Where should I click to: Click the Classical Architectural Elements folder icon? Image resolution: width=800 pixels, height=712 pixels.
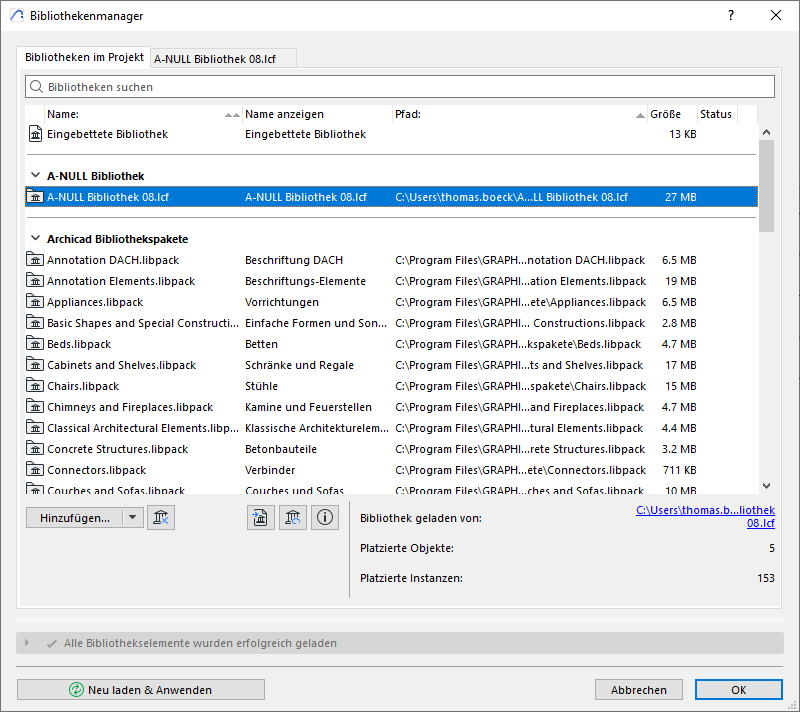pyautogui.click(x=35, y=427)
